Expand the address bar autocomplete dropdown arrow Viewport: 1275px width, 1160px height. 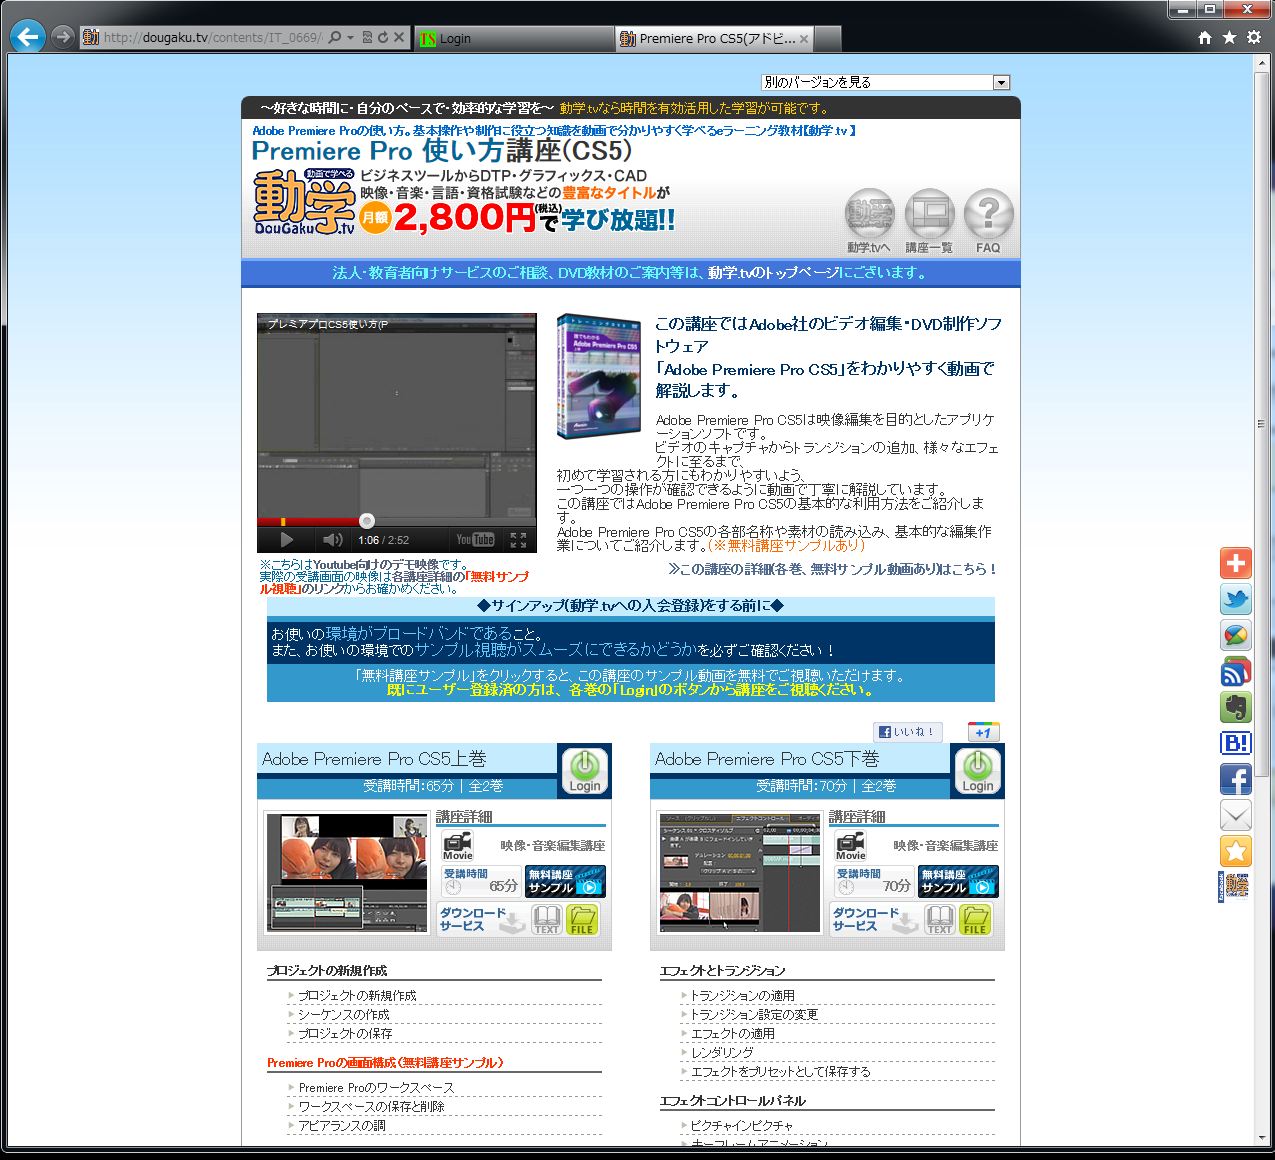coord(350,38)
